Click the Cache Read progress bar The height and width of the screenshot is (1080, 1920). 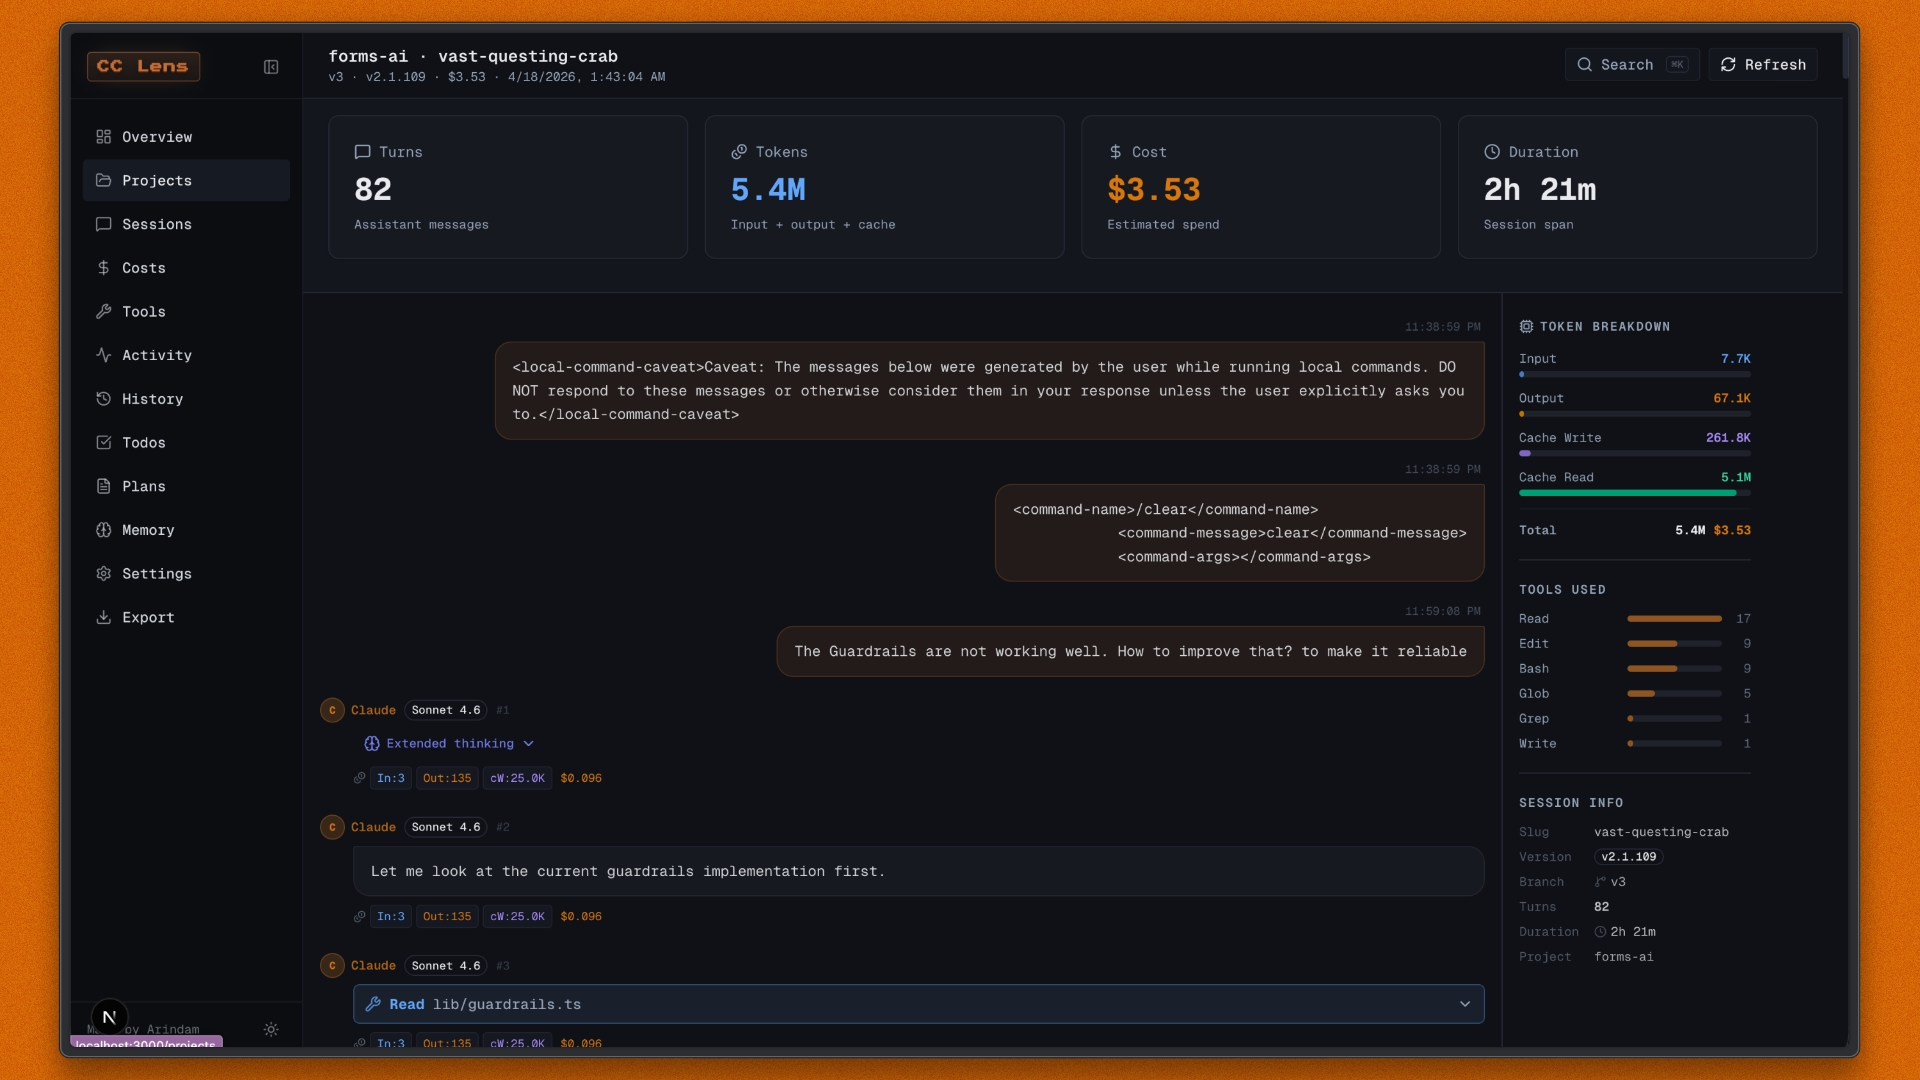(1634, 493)
